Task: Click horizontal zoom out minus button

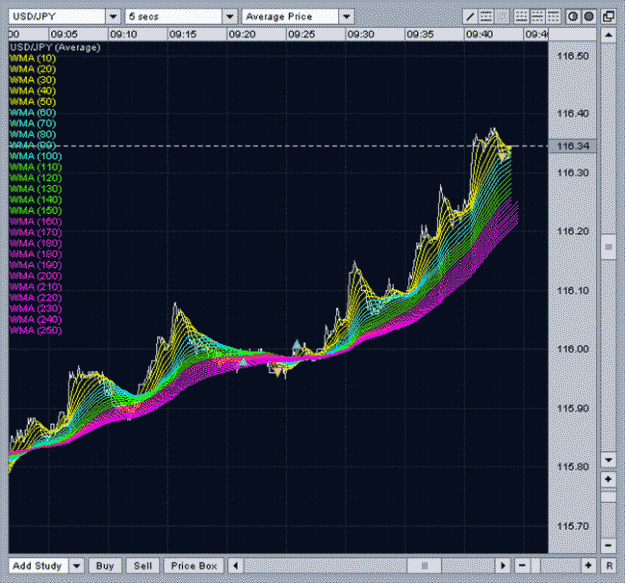Action: pyautogui.click(x=522, y=566)
